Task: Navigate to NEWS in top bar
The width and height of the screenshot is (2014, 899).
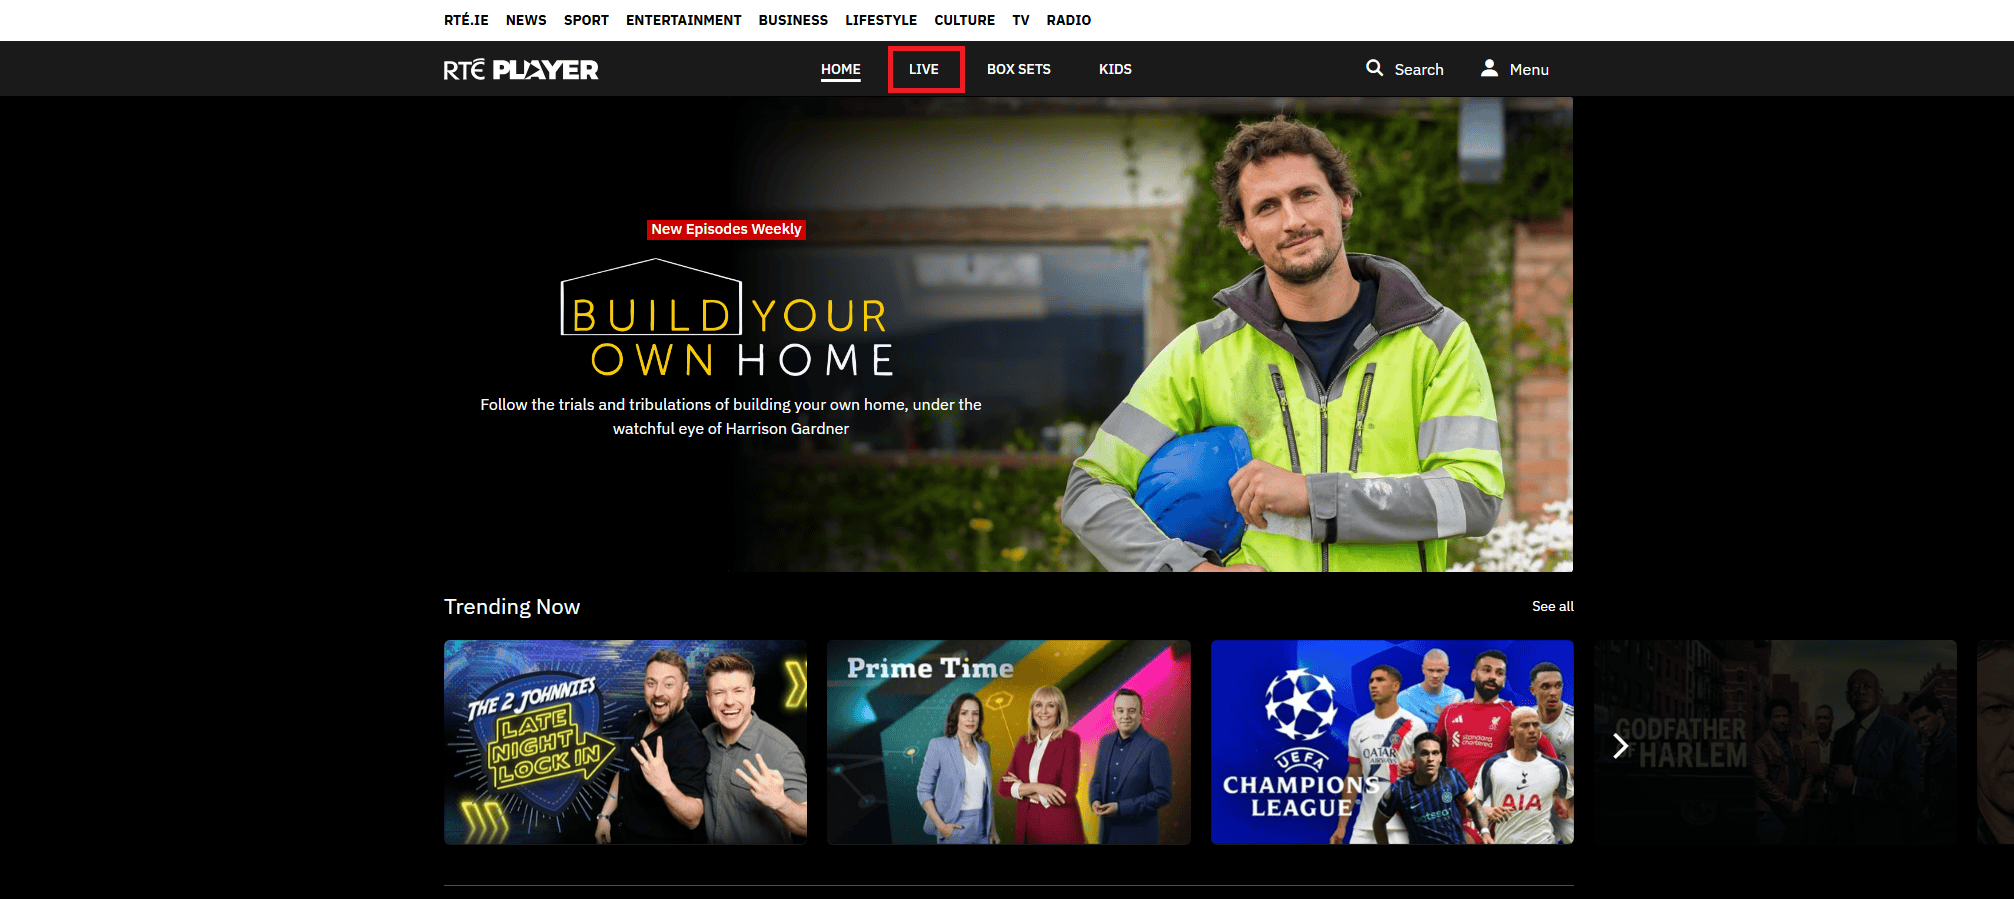Action: coord(526,20)
